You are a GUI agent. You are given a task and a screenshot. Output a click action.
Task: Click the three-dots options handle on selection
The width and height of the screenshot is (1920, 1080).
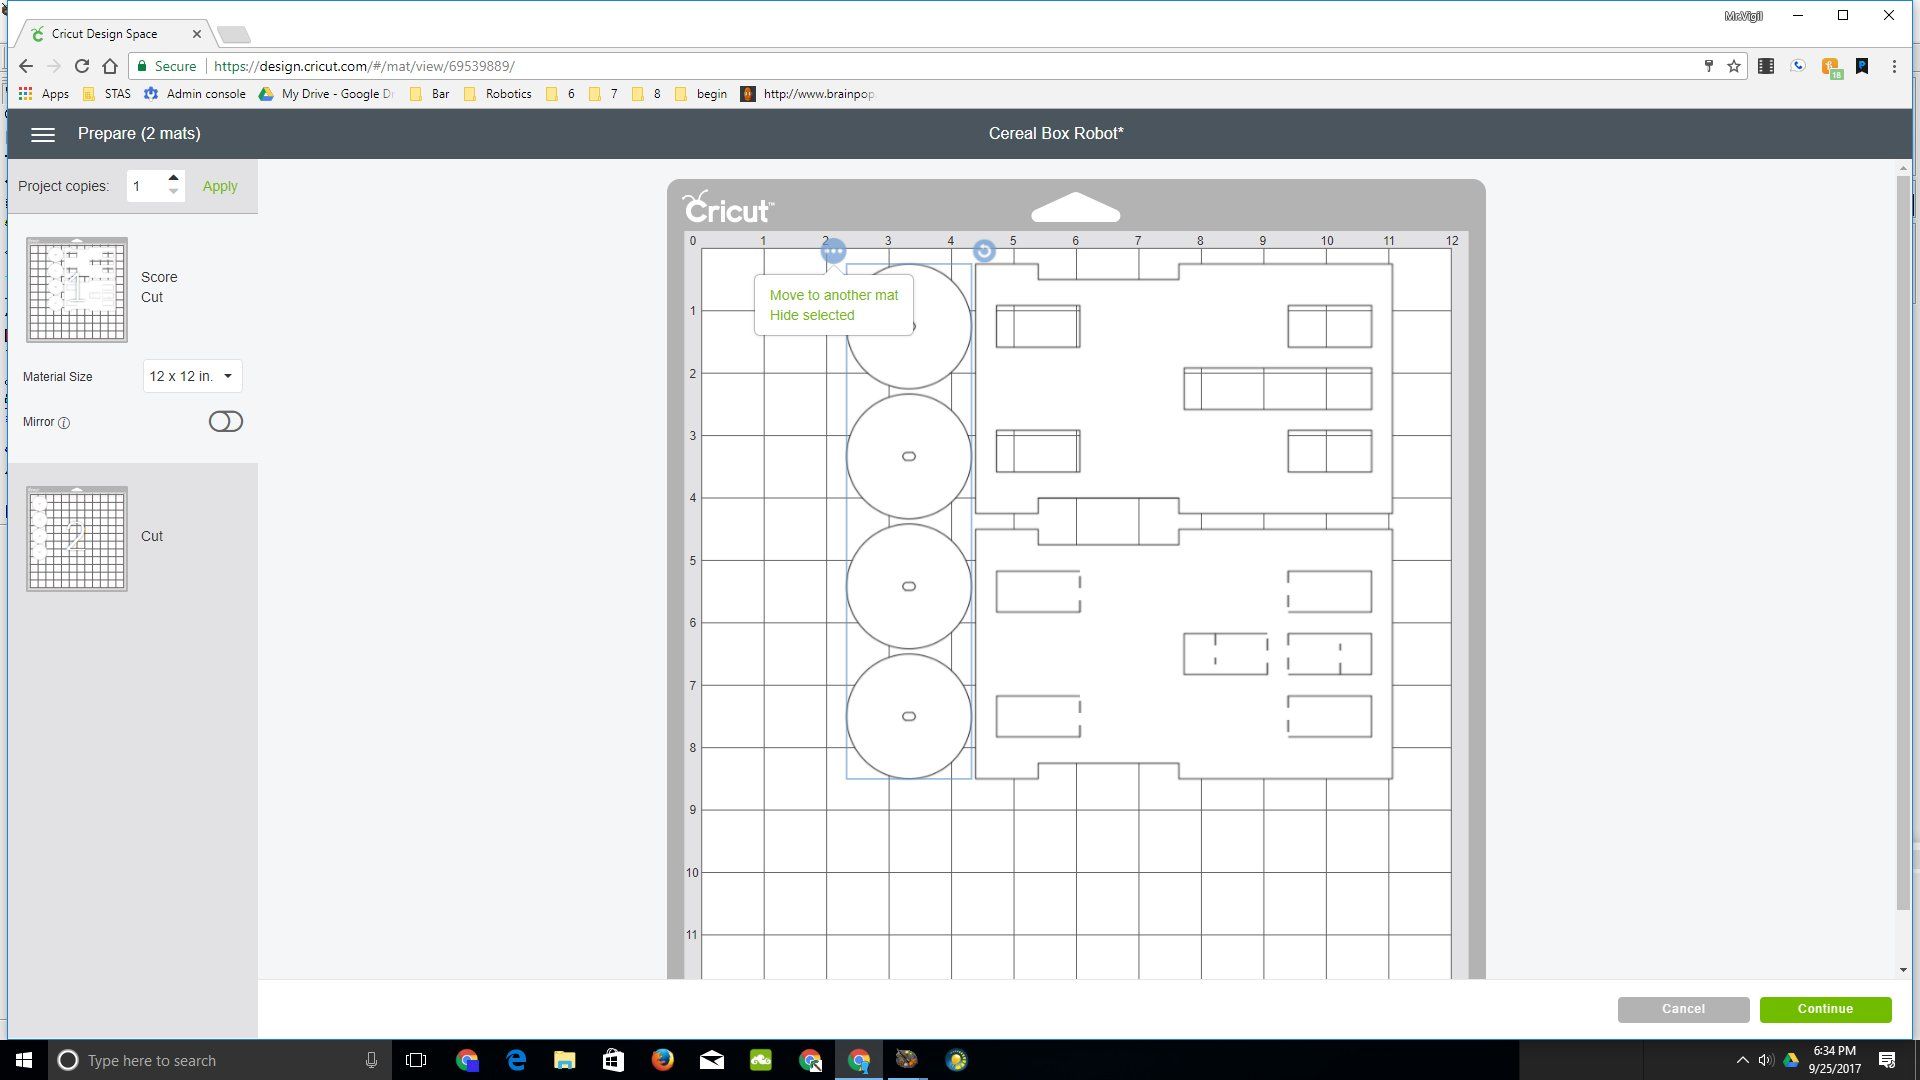point(833,251)
